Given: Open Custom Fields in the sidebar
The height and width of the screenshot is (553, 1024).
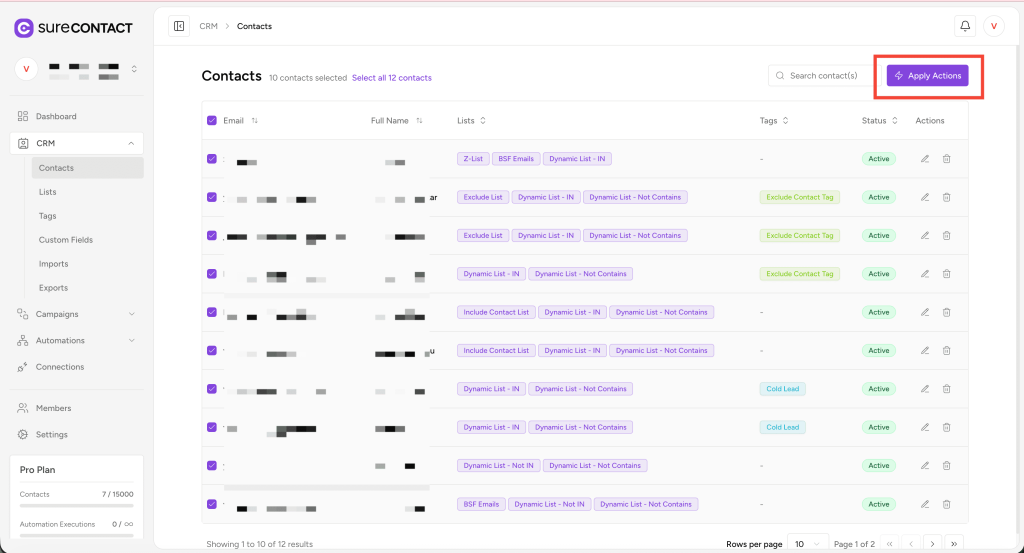Looking at the screenshot, I should (x=66, y=240).
